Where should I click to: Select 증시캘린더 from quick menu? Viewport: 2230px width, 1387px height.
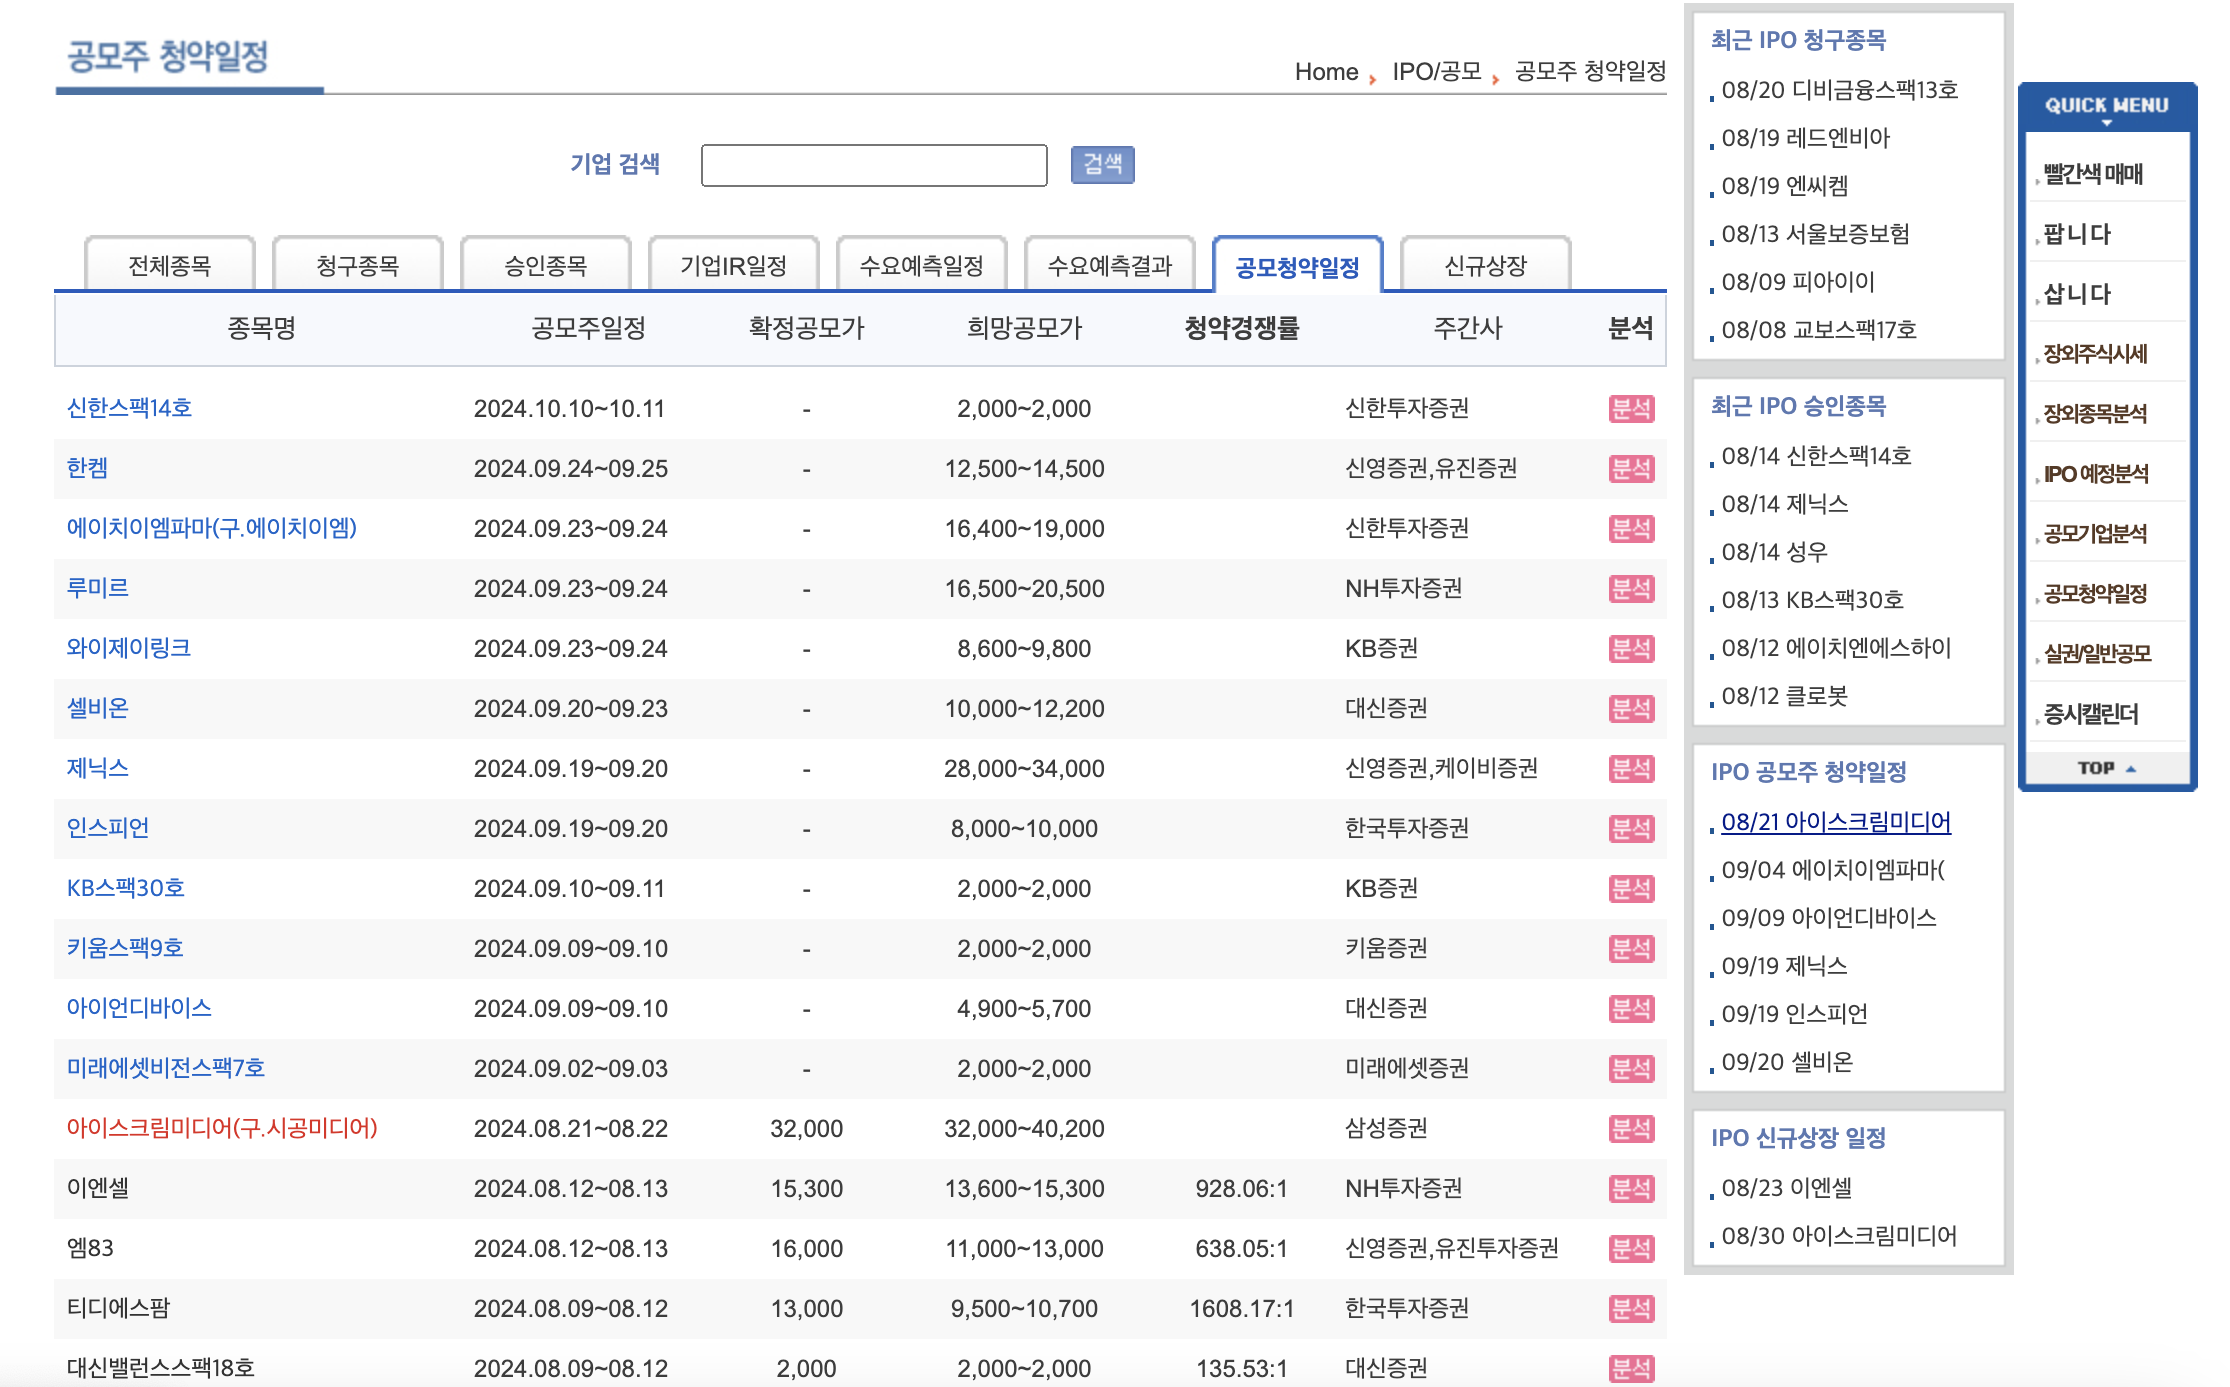(2090, 714)
